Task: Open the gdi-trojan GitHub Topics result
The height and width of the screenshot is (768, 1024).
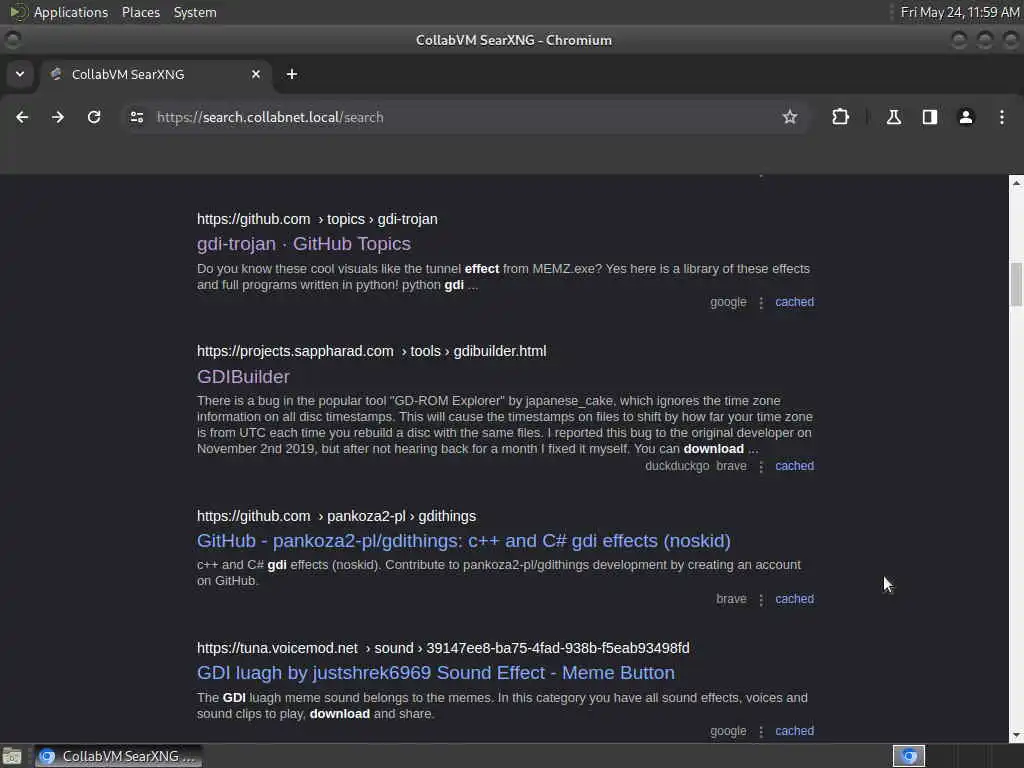Action: click(304, 244)
